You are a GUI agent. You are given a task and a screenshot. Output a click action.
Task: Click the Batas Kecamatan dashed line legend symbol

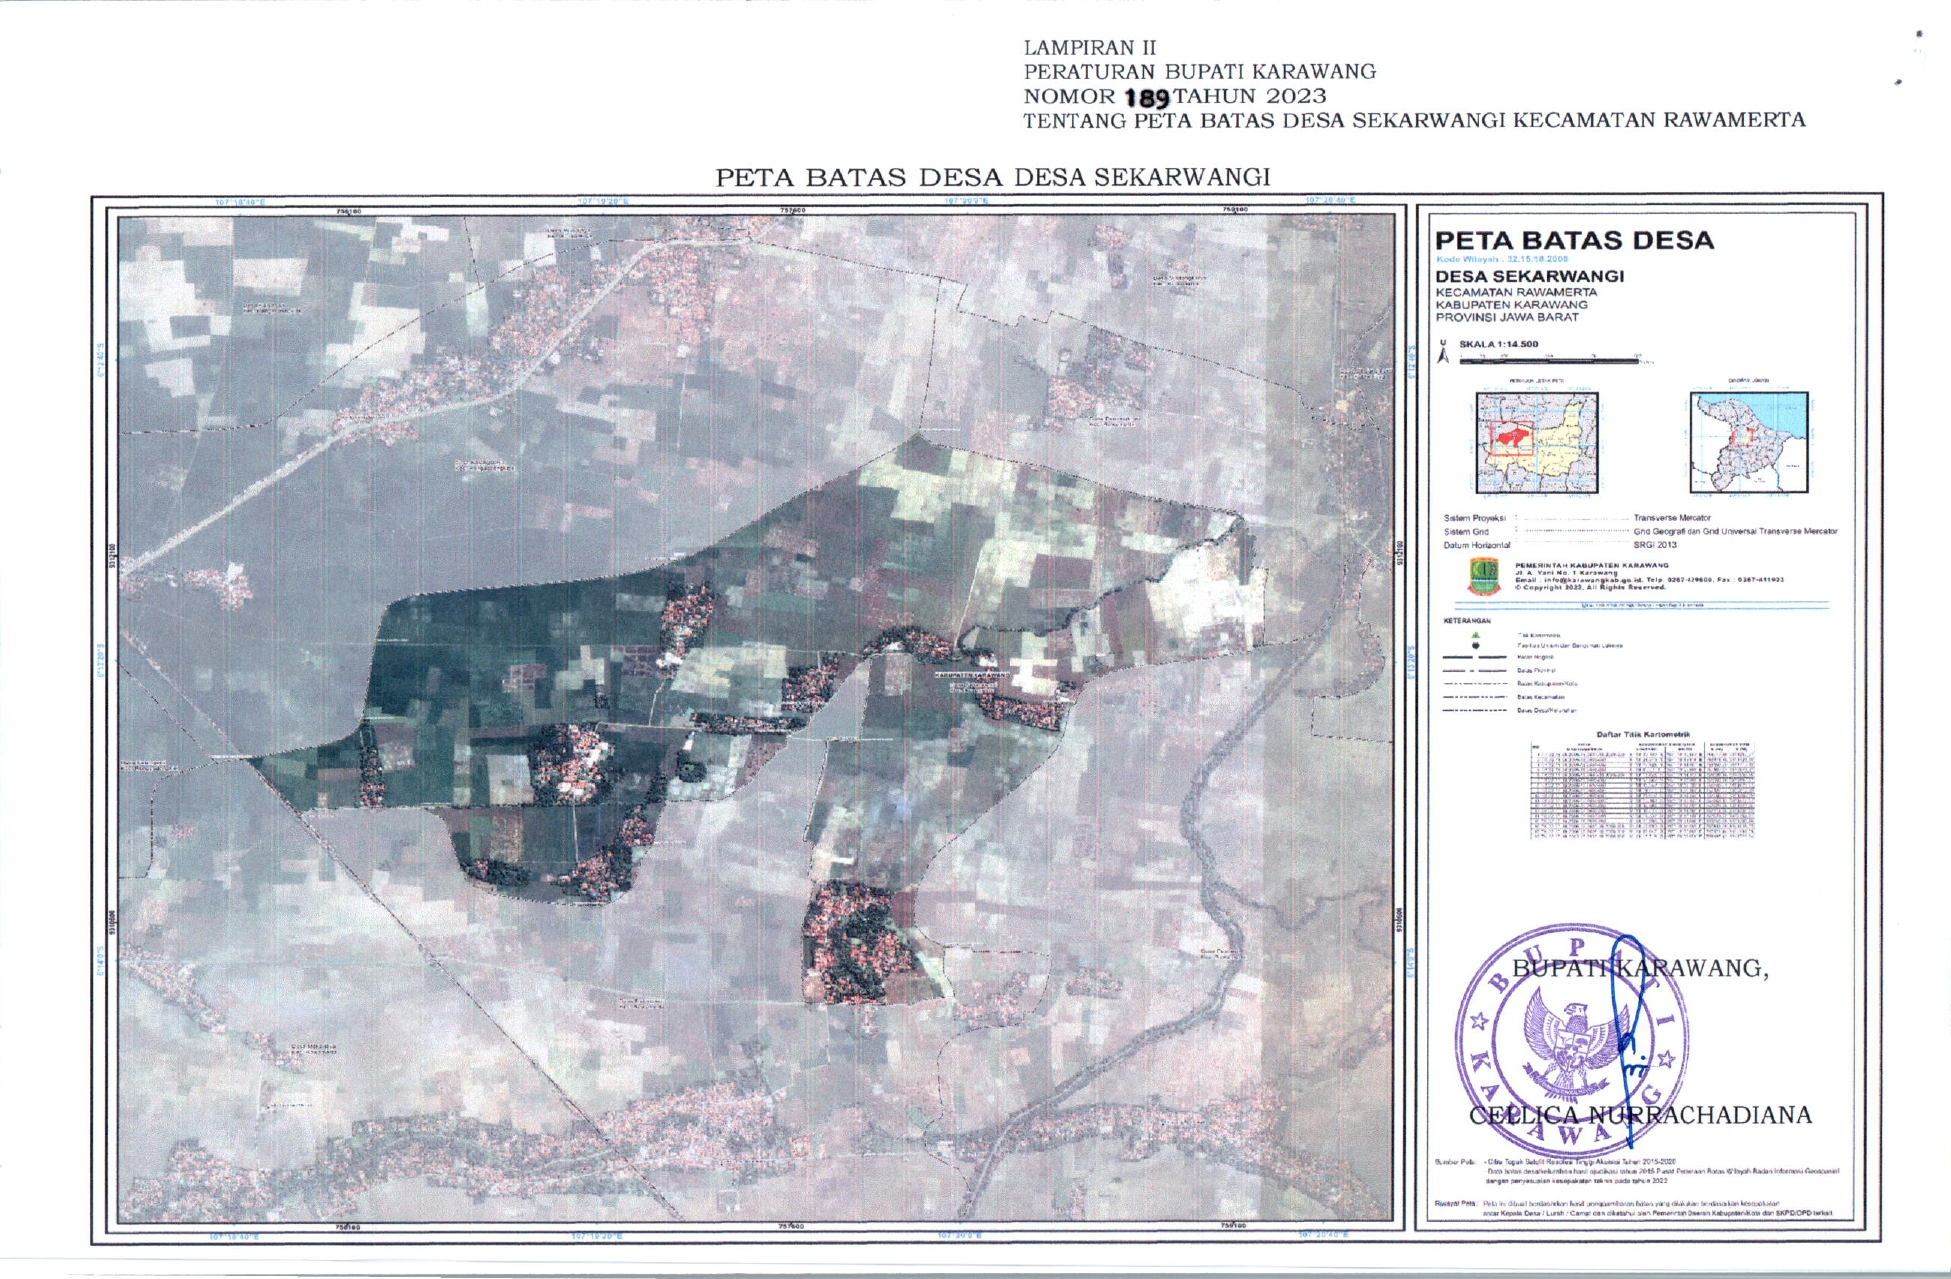point(1474,697)
